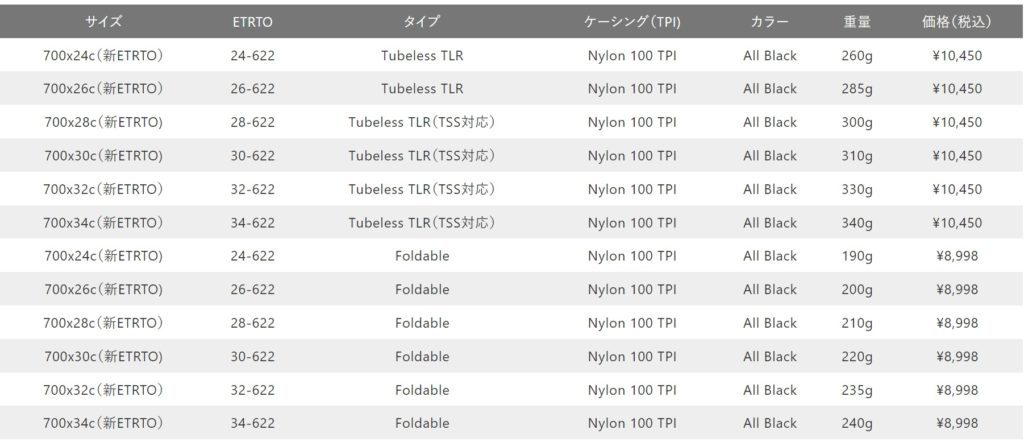The height and width of the screenshot is (442, 1024).
Task: Select the カラー column header
Action: [x=769, y=21]
